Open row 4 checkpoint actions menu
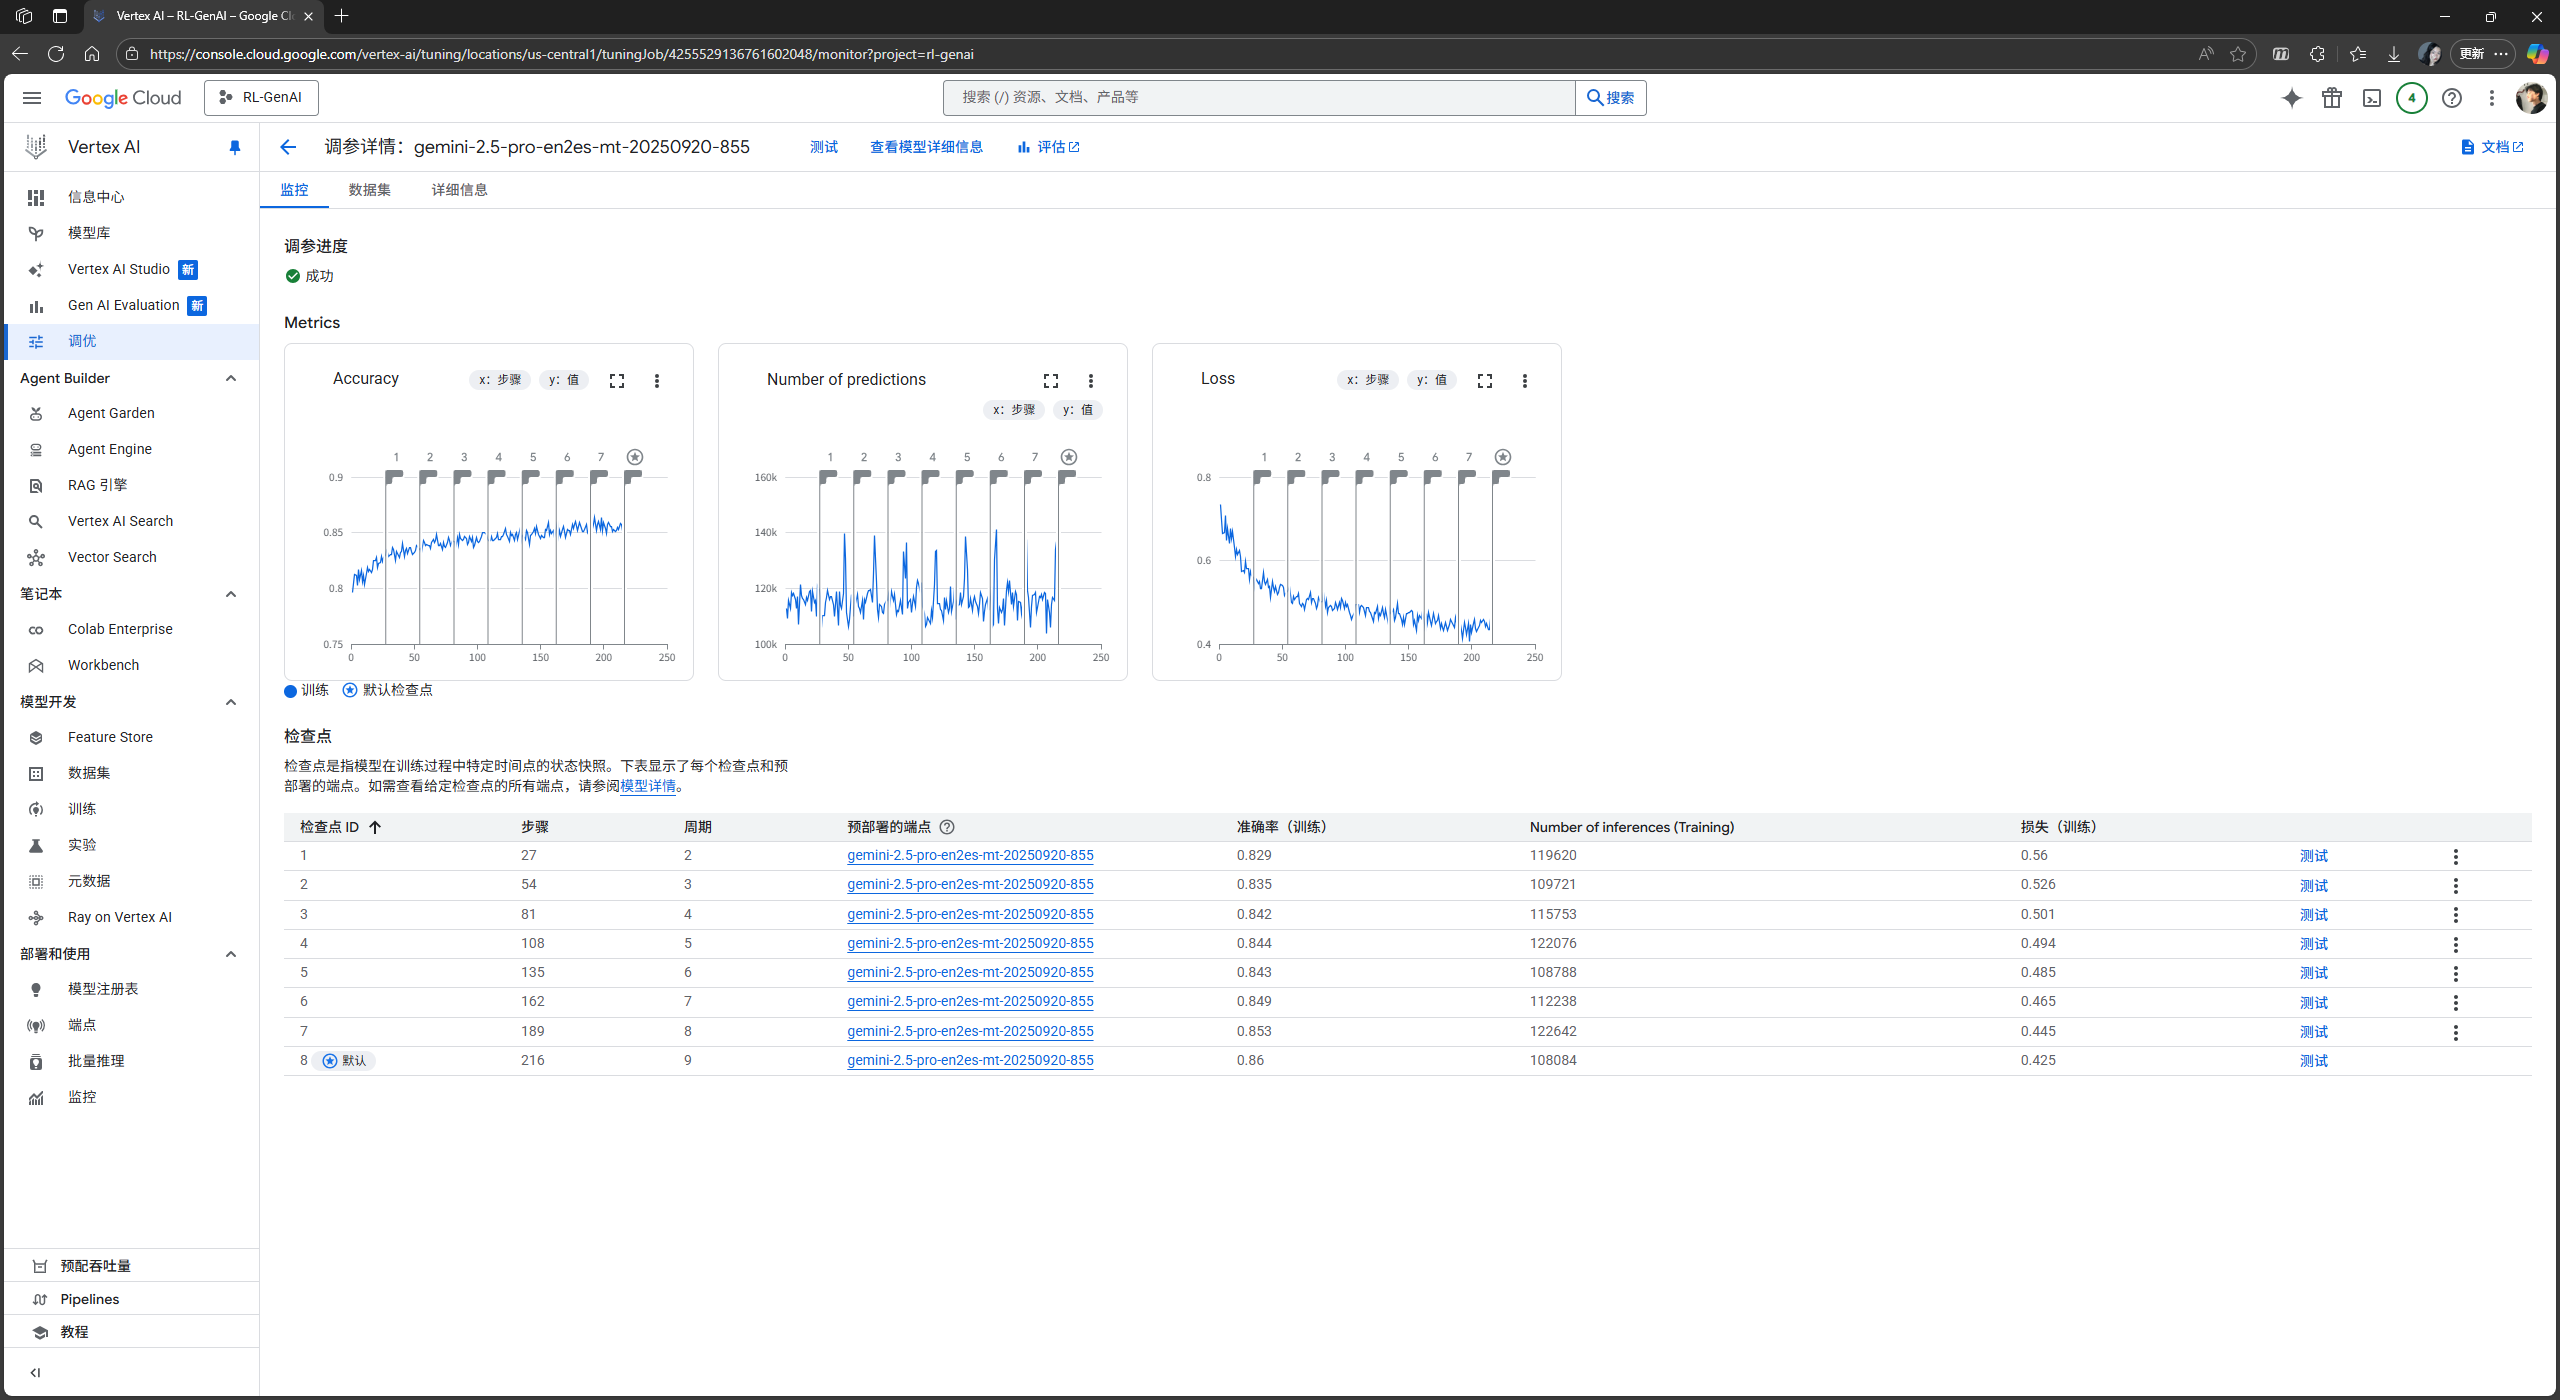Viewport: 2560px width, 1400px height. tap(2456, 944)
